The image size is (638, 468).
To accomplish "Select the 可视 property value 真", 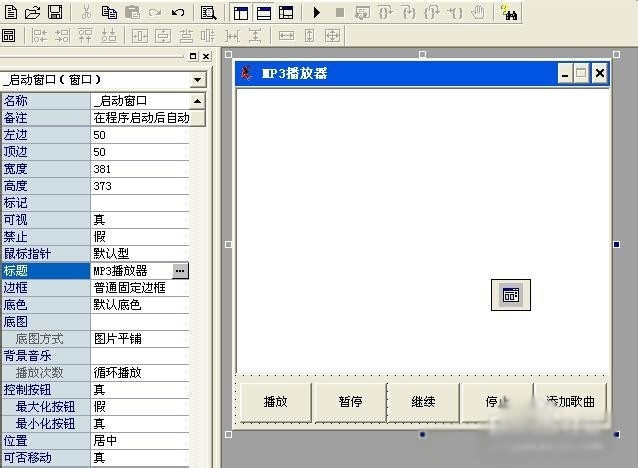I will pyautogui.click(x=140, y=220).
